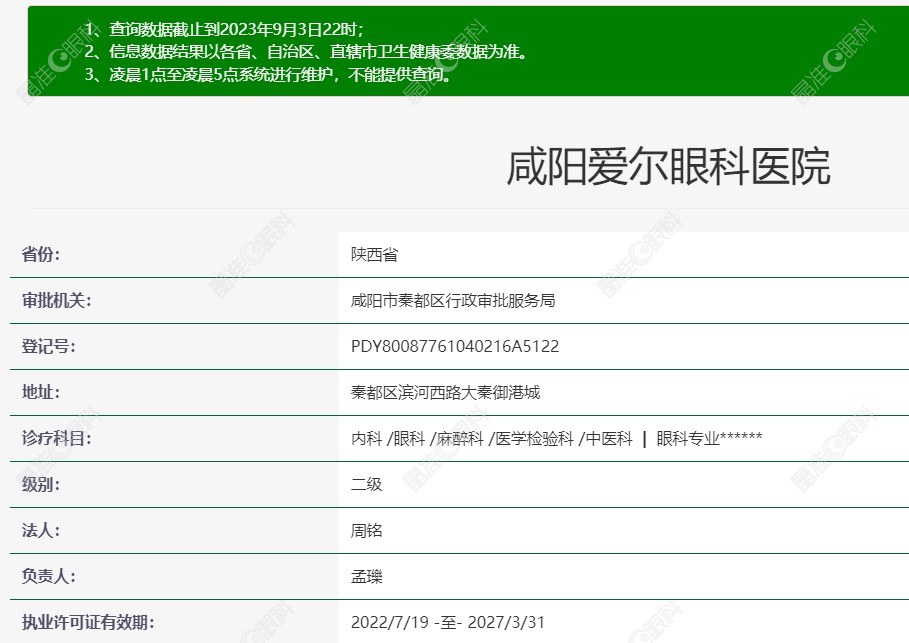This screenshot has width=909, height=643.
Task: Click the 负责人 row label
Action: (49, 576)
